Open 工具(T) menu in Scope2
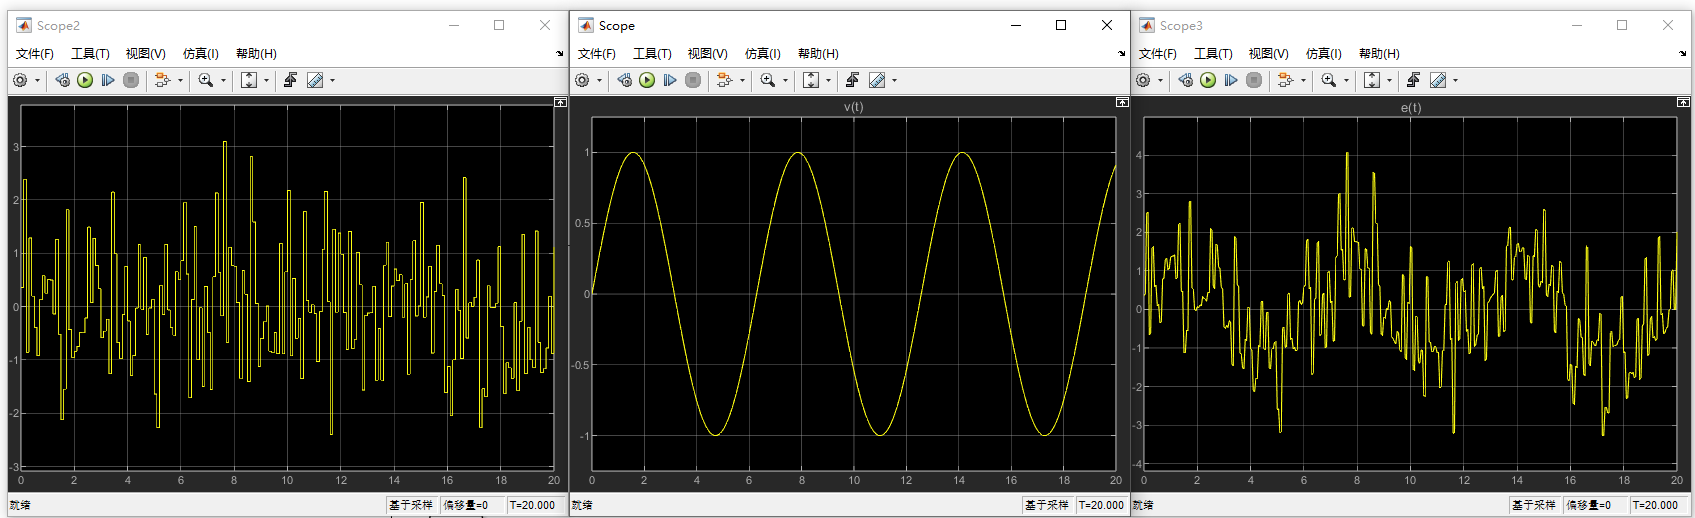1695x518 pixels. click(x=90, y=54)
